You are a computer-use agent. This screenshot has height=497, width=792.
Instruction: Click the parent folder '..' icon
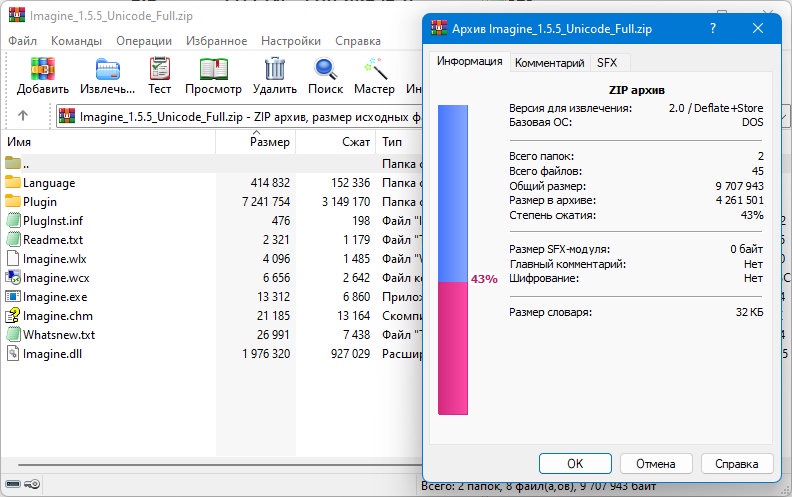13,163
